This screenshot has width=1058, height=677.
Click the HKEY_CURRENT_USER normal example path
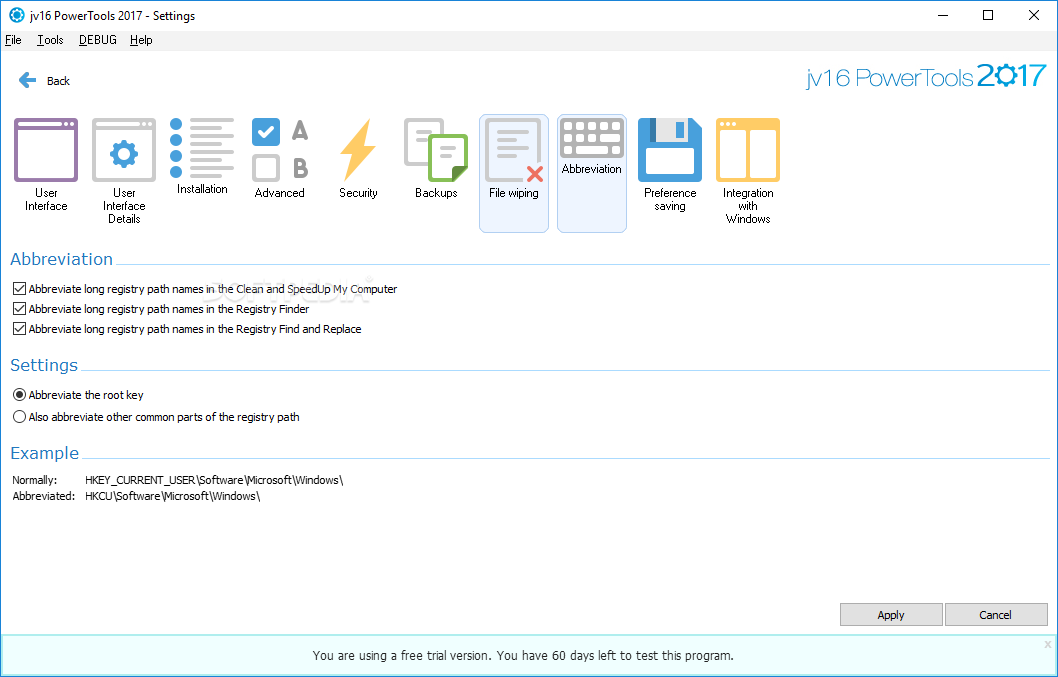point(214,480)
